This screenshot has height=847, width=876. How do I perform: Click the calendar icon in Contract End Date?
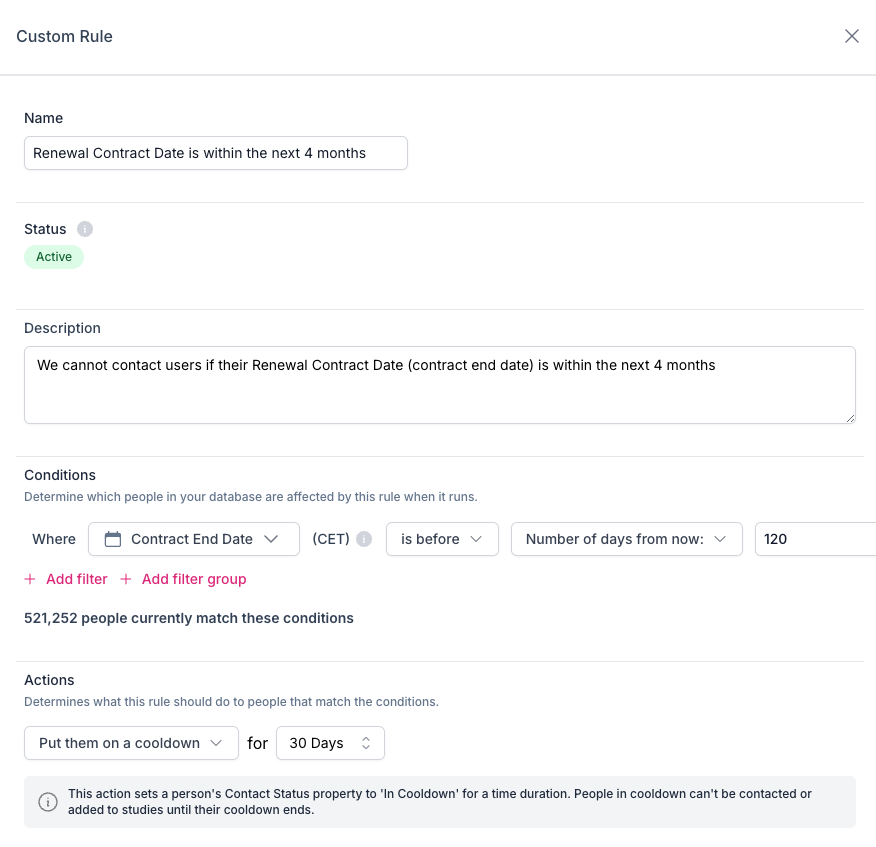[x=113, y=539]
